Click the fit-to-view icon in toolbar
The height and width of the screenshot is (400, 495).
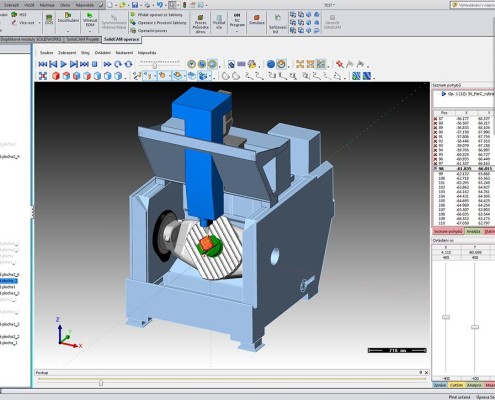pyautogui.click(x=43, y=76)
